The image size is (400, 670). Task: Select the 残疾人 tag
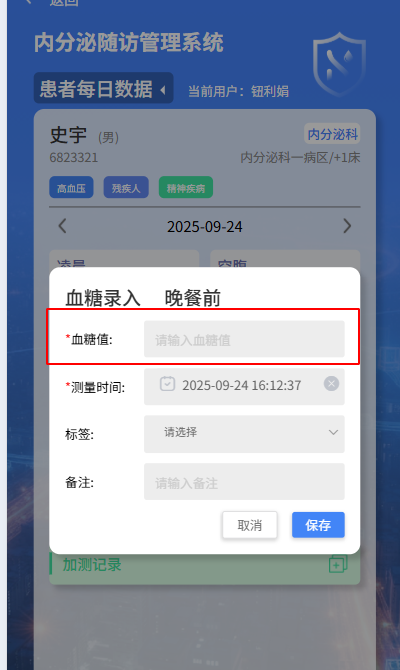[126, 188]
